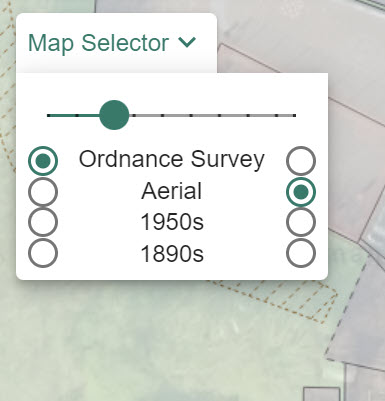The width and height of the screenshot is (385, 401).
Task: Click the '1950s' label text
Action: point(172,222)
